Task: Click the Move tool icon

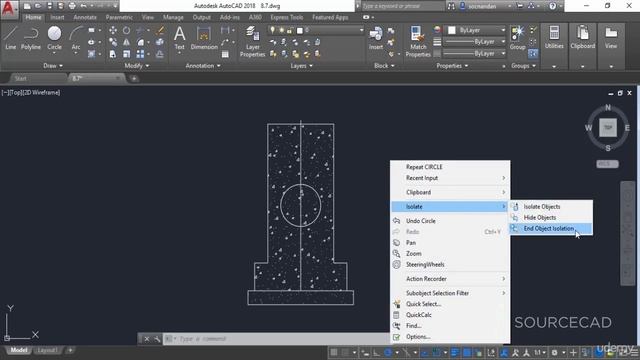Action: pyautogui.click(x=113, y=31)
